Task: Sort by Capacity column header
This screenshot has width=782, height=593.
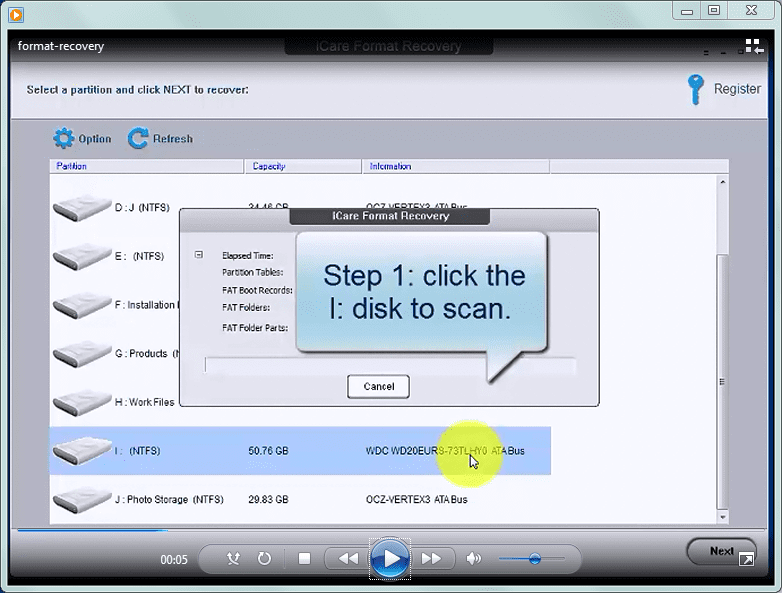Action: pyautogui.click(x=303, y=166)
